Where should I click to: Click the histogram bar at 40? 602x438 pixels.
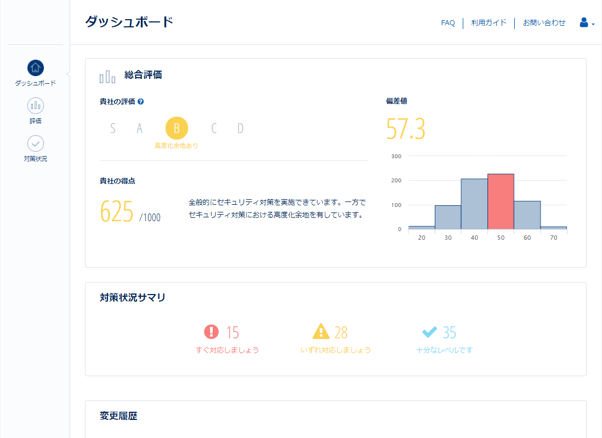click(x=474, y=204)
